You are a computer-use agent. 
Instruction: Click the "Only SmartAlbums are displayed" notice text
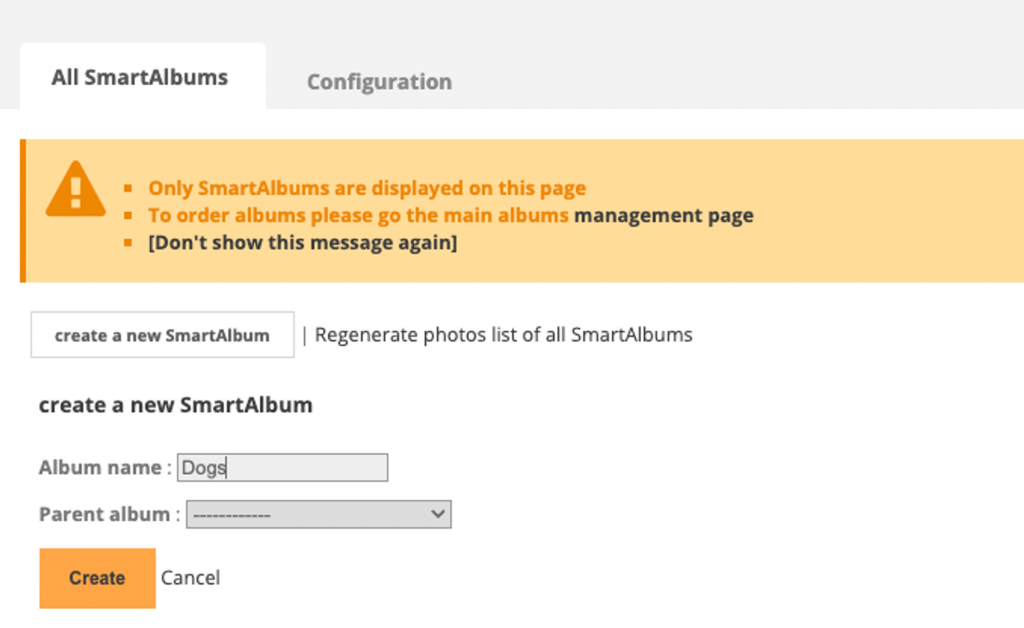tap(367, 188)
